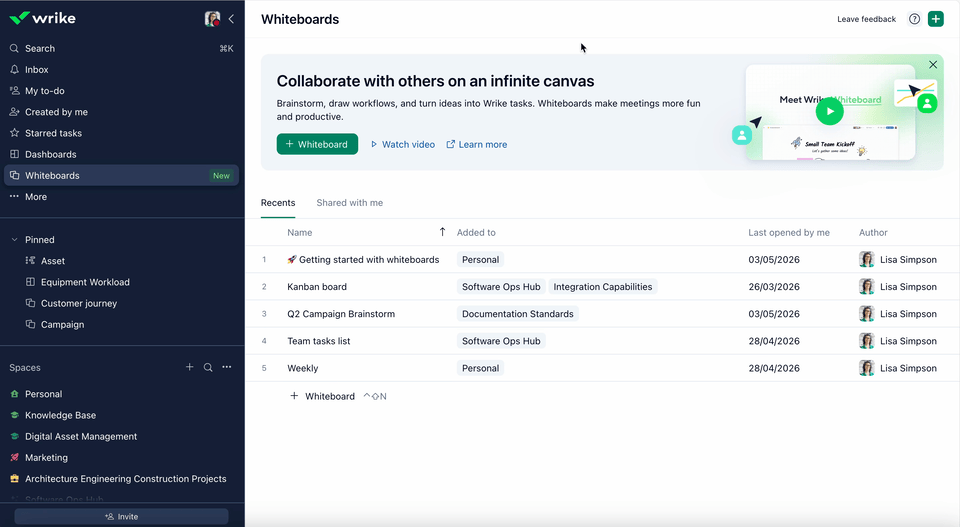The image size is (960, 527).
Task: Click the Wrike logo
Action: click(42, 18)
